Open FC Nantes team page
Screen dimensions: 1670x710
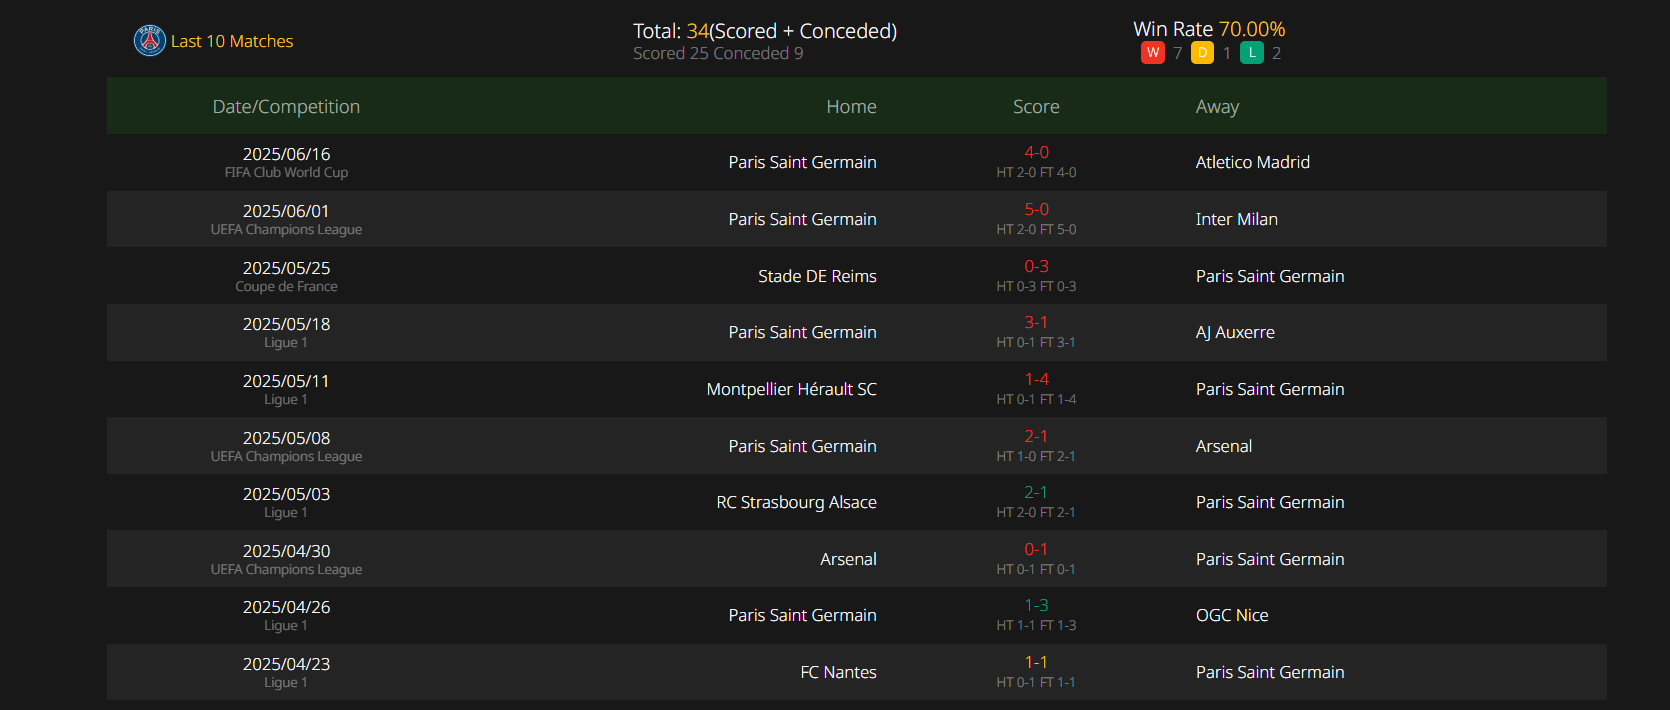tap(839, 672)
